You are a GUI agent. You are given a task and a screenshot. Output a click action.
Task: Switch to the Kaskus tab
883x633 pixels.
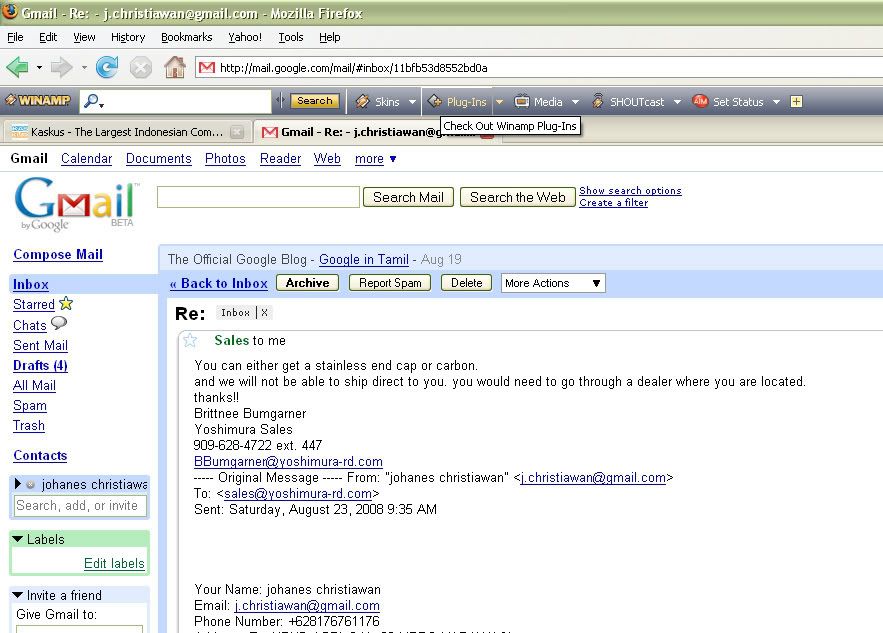(127, 132)
